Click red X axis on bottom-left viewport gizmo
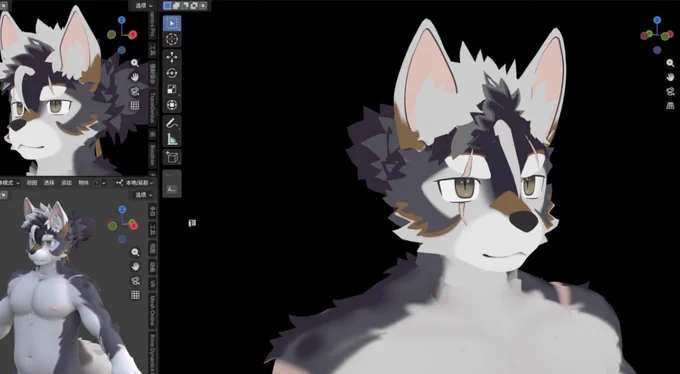The height and width of the screenshot is (374, 680). (133, 225)
